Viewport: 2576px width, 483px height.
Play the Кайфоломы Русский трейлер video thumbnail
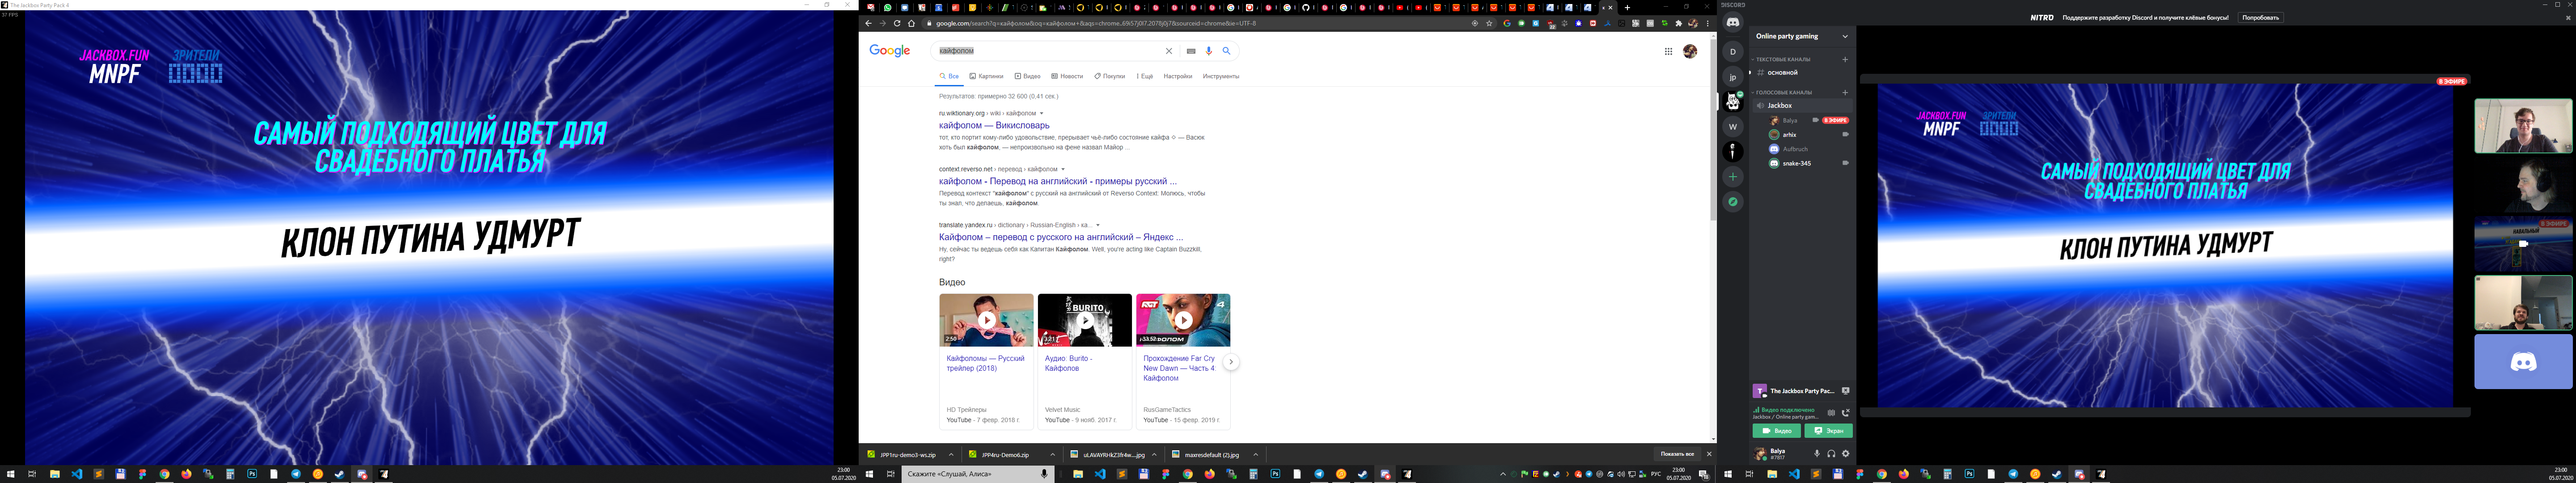point(986,320)
